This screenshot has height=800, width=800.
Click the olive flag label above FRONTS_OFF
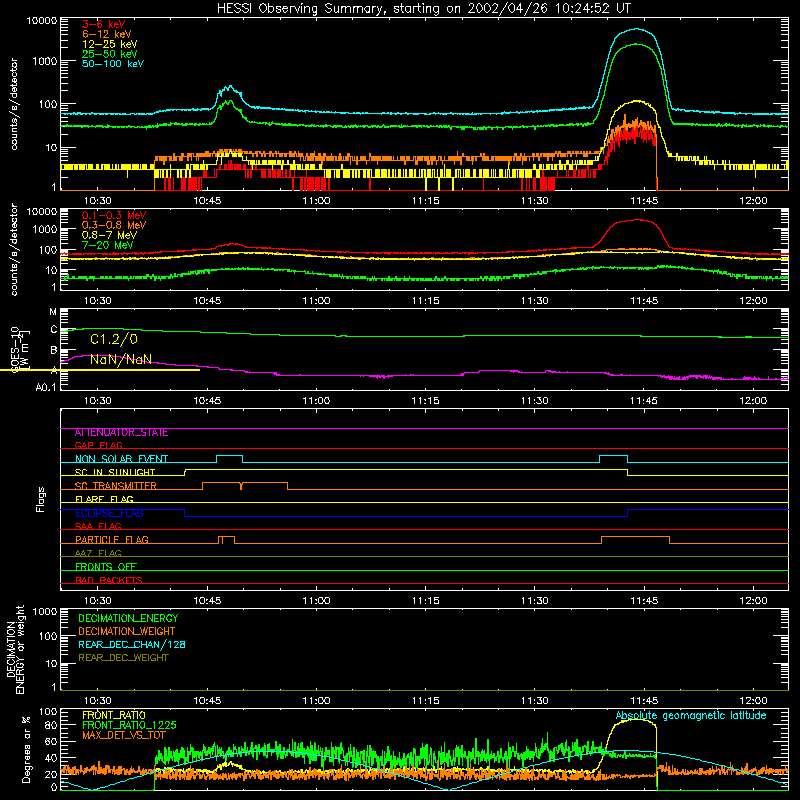tap(98, 553)
